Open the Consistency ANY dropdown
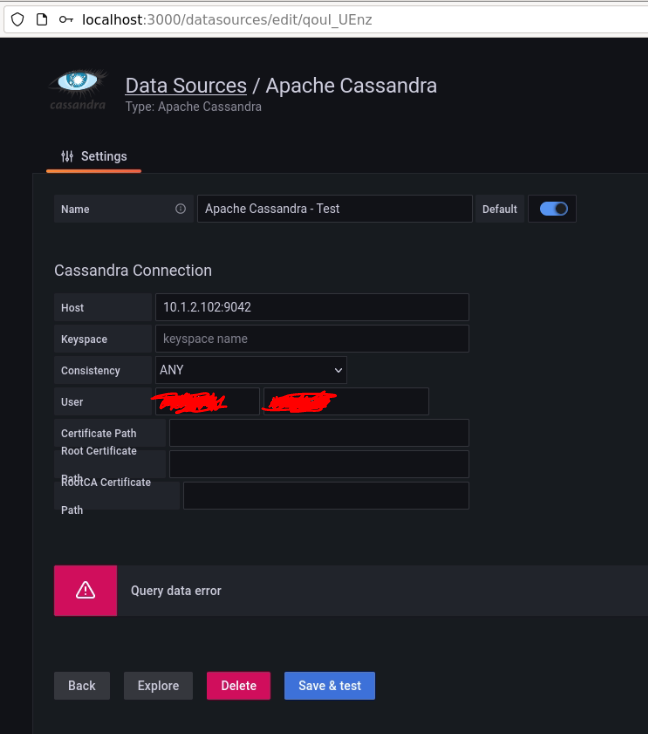 pos(251,370)
